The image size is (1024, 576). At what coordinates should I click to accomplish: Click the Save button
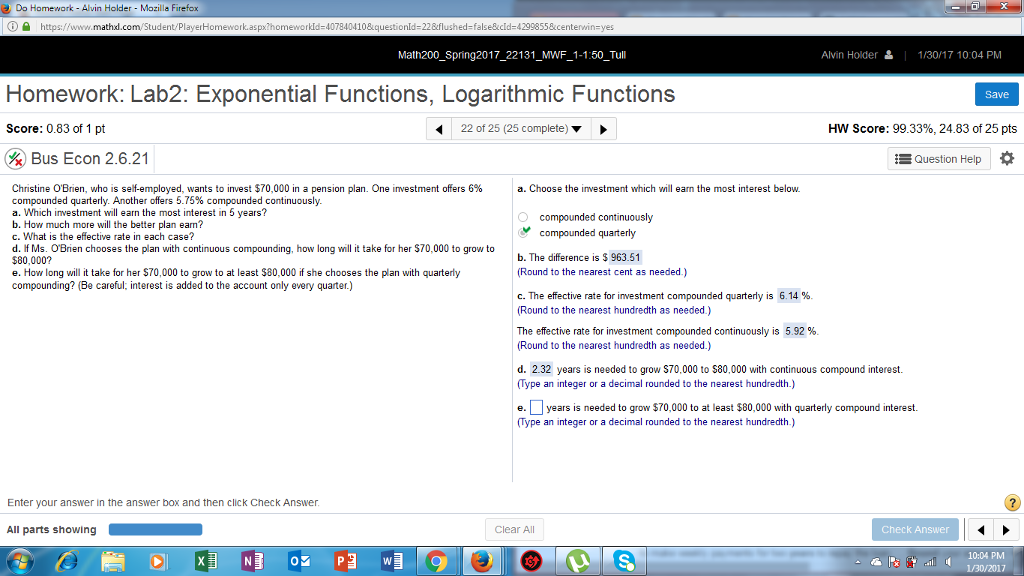tap(996, 94)
